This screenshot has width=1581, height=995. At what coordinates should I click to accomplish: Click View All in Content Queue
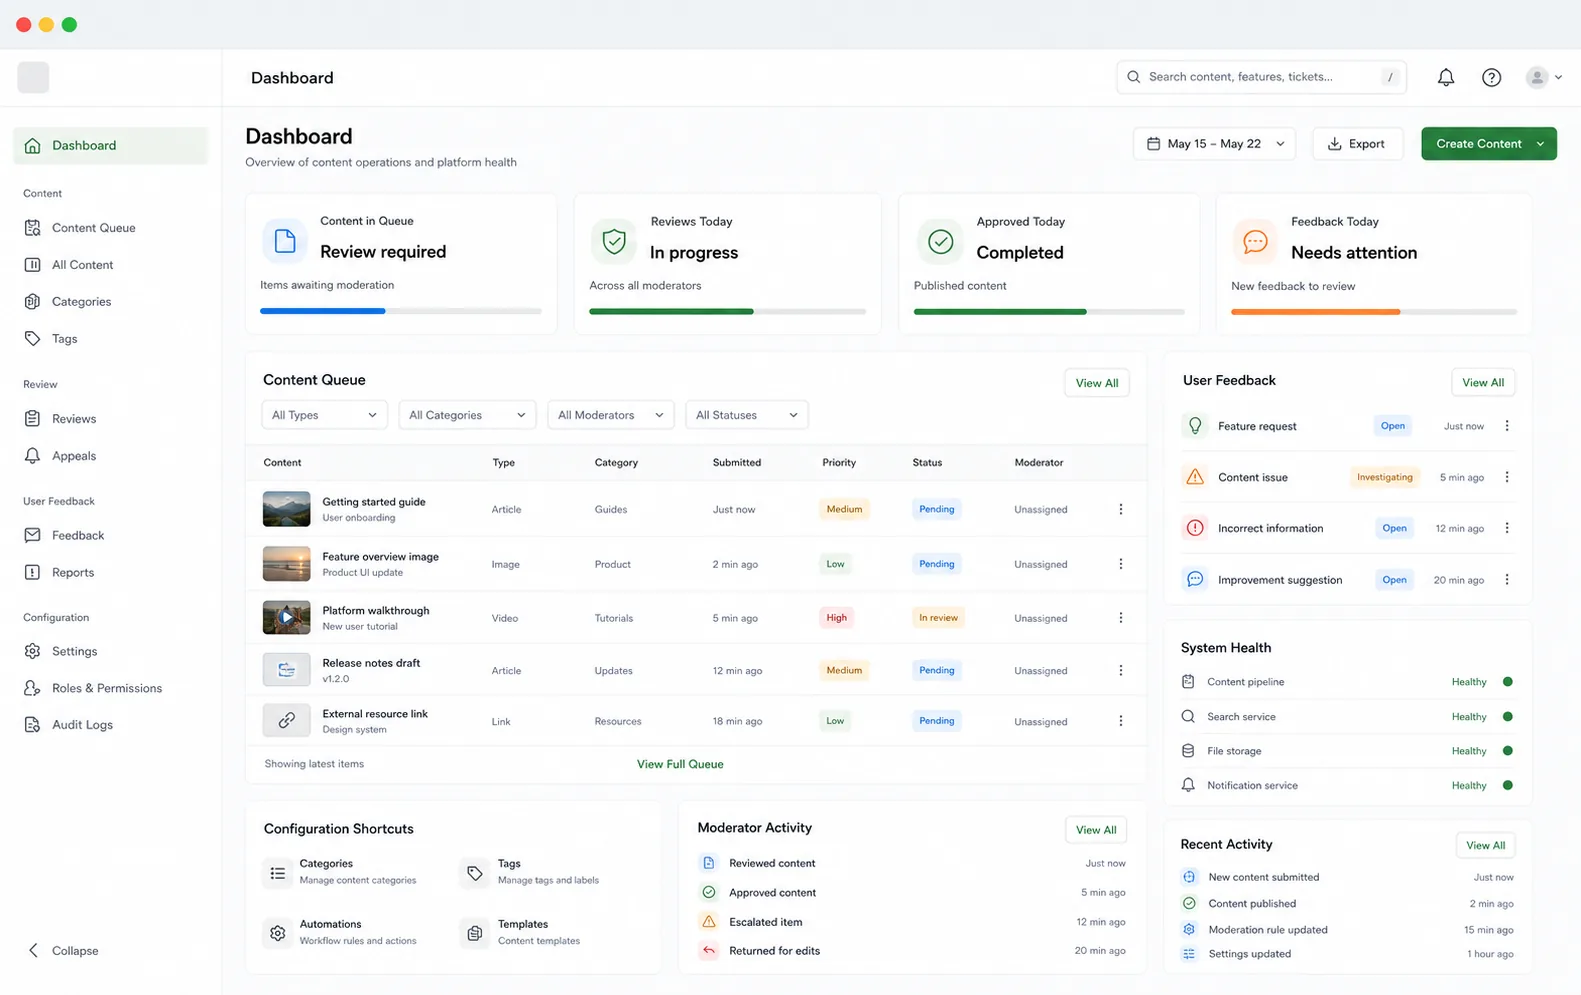pos(1097,383)
